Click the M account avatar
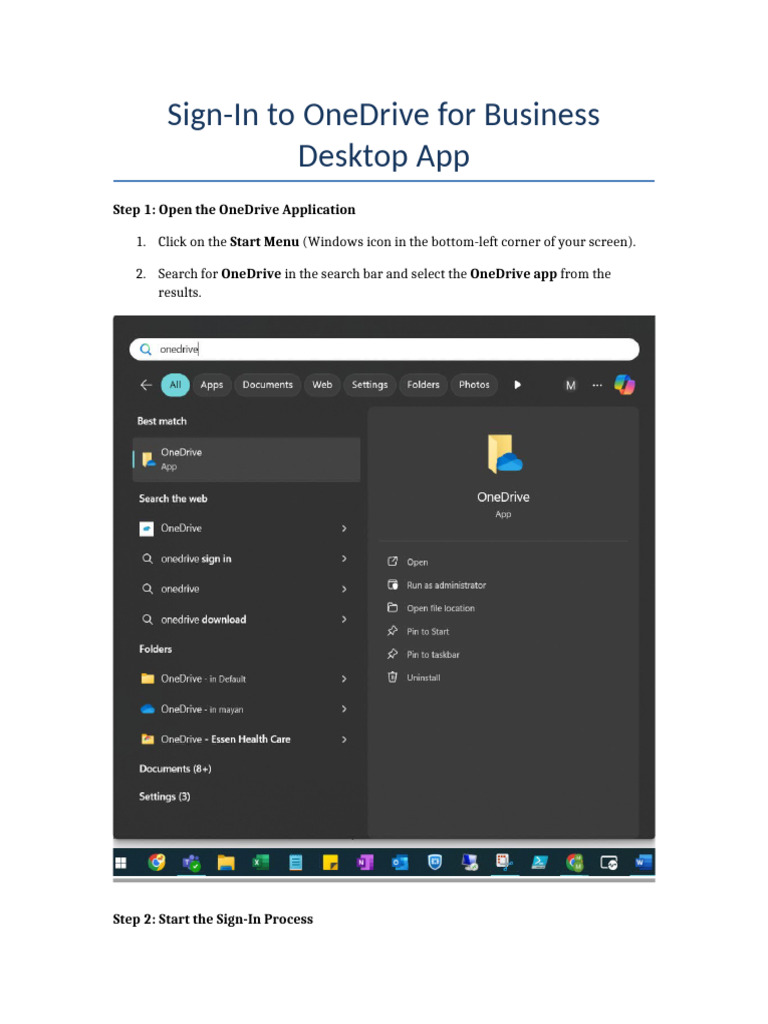 (x=571, y=385)
